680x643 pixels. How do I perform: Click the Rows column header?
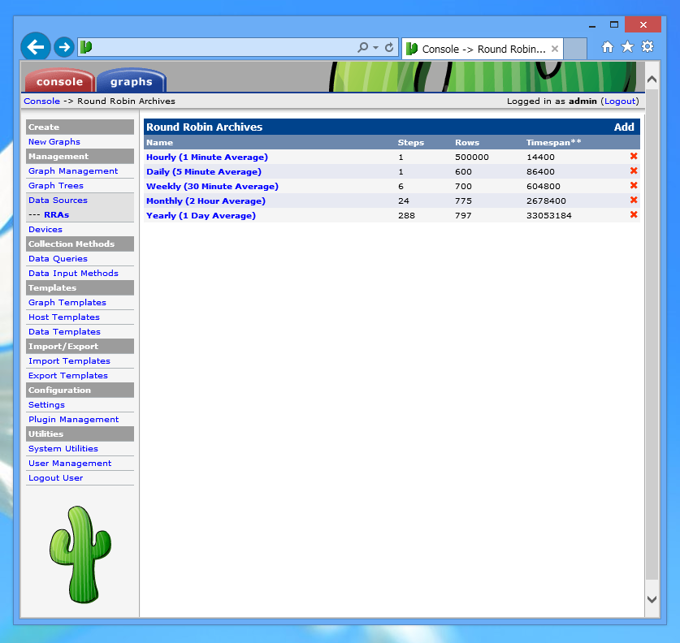[467, 142]
